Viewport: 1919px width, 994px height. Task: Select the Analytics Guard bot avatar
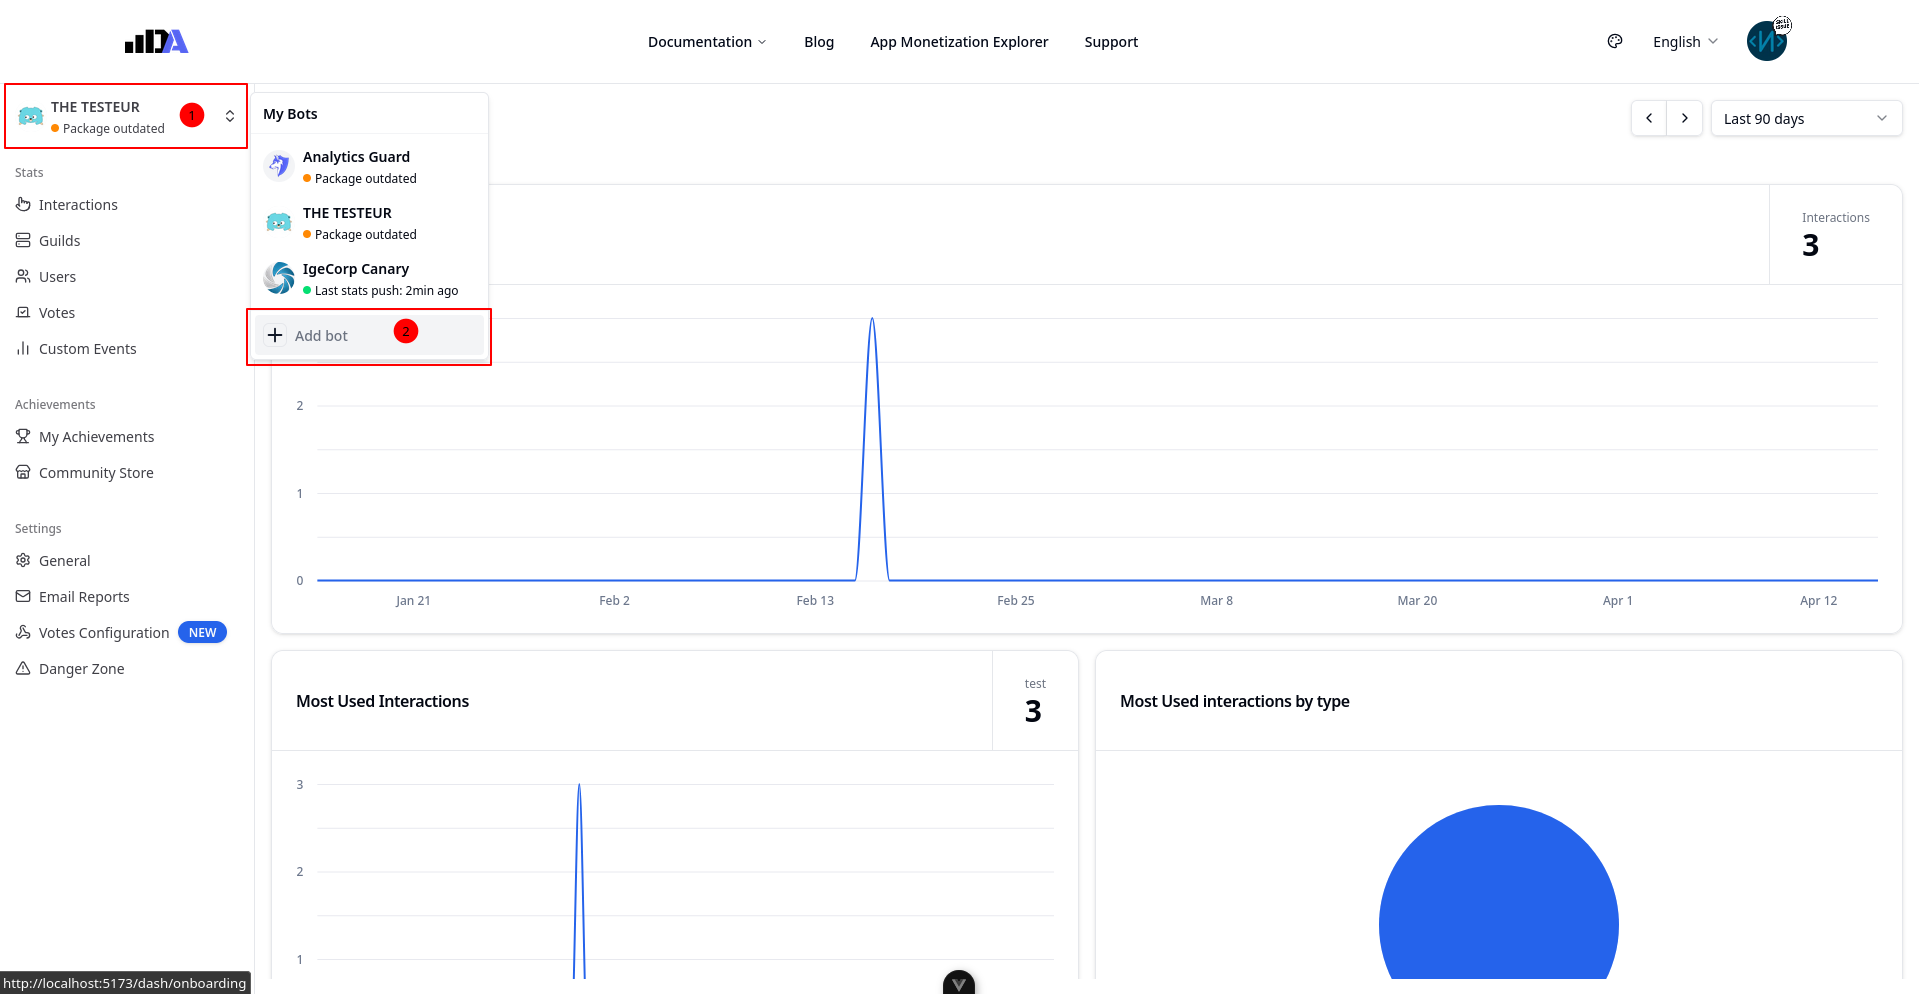(x=279, y=166)
